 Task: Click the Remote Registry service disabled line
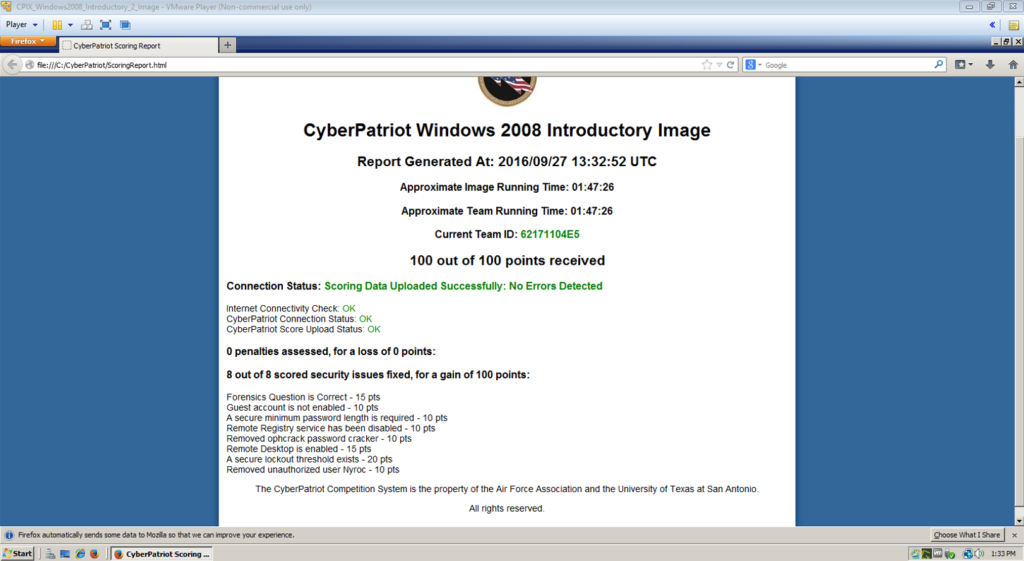click(x=330, y=428)
